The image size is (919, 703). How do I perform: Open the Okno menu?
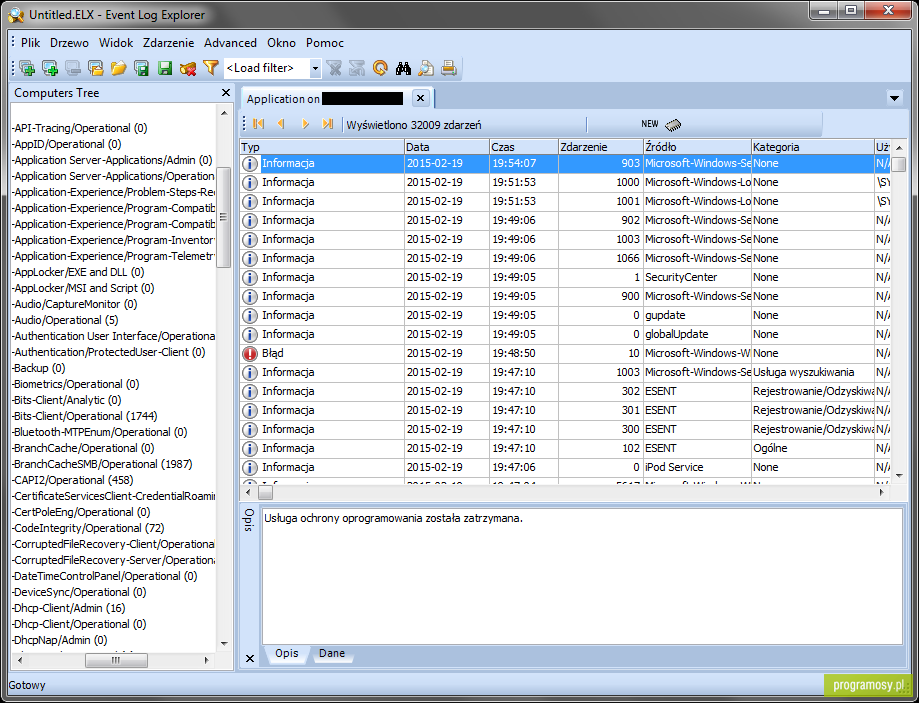(x=281, y=43)
